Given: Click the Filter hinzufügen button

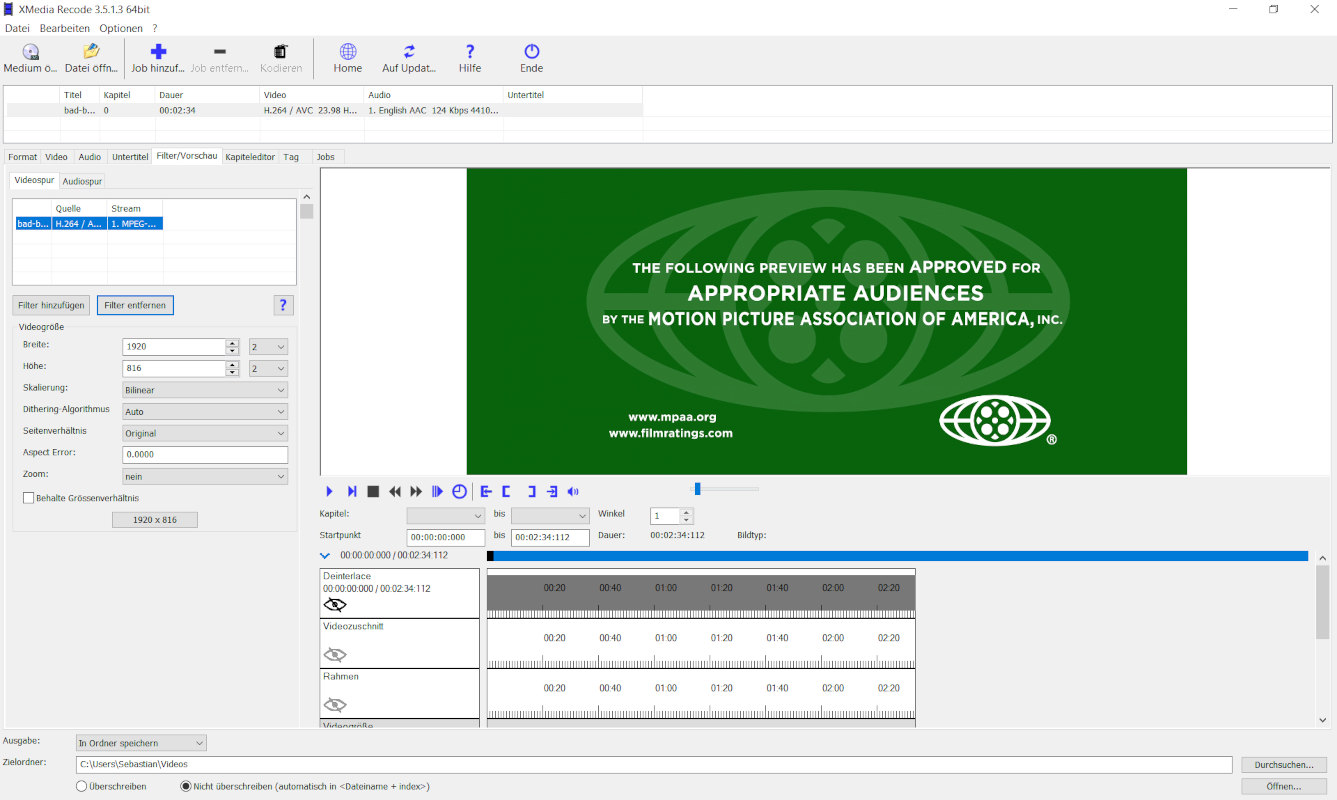Looking at the screenshot, I should 51,305.
